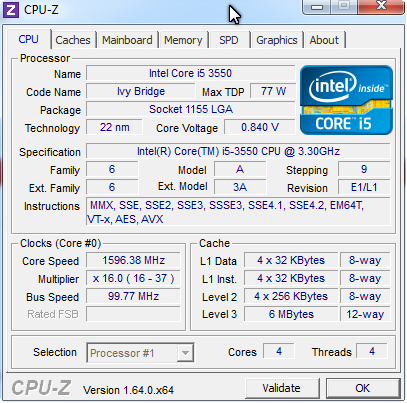Click the L1 Inst. associativity '8-way'

tap(365, 278)
